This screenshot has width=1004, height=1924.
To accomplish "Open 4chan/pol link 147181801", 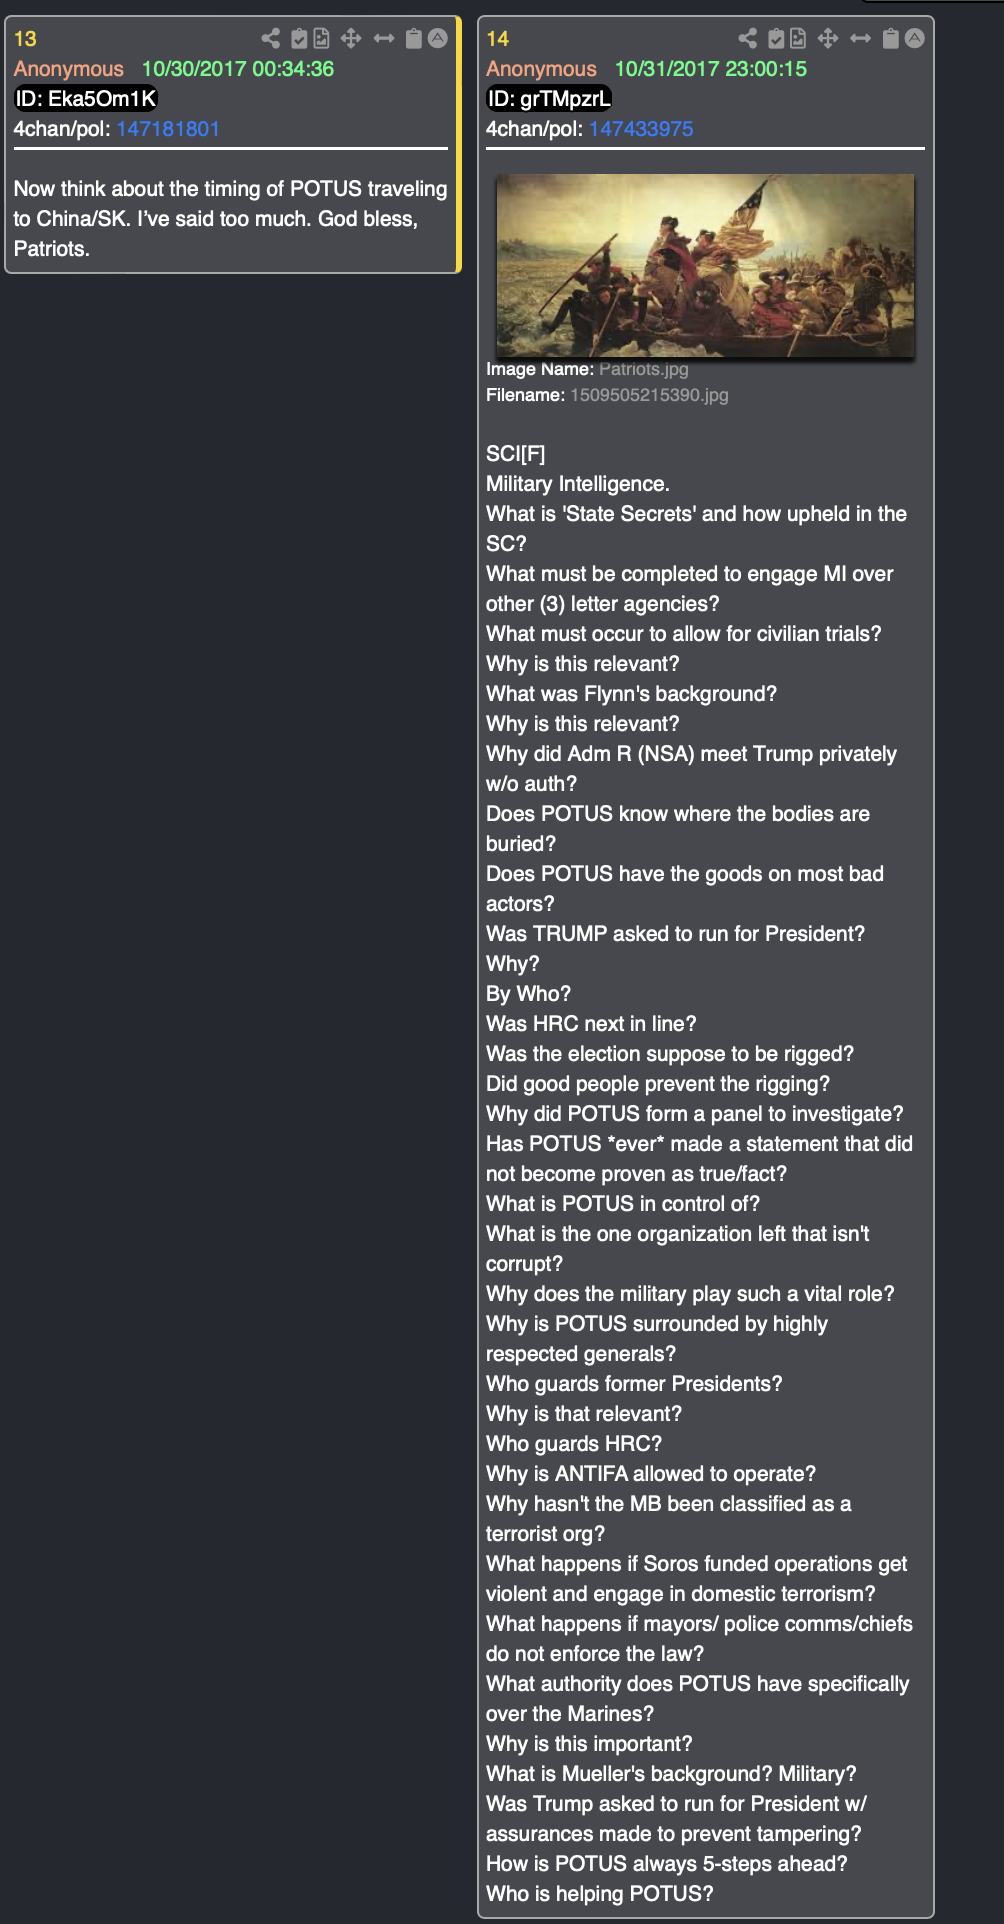I will (x=168, y=129).
